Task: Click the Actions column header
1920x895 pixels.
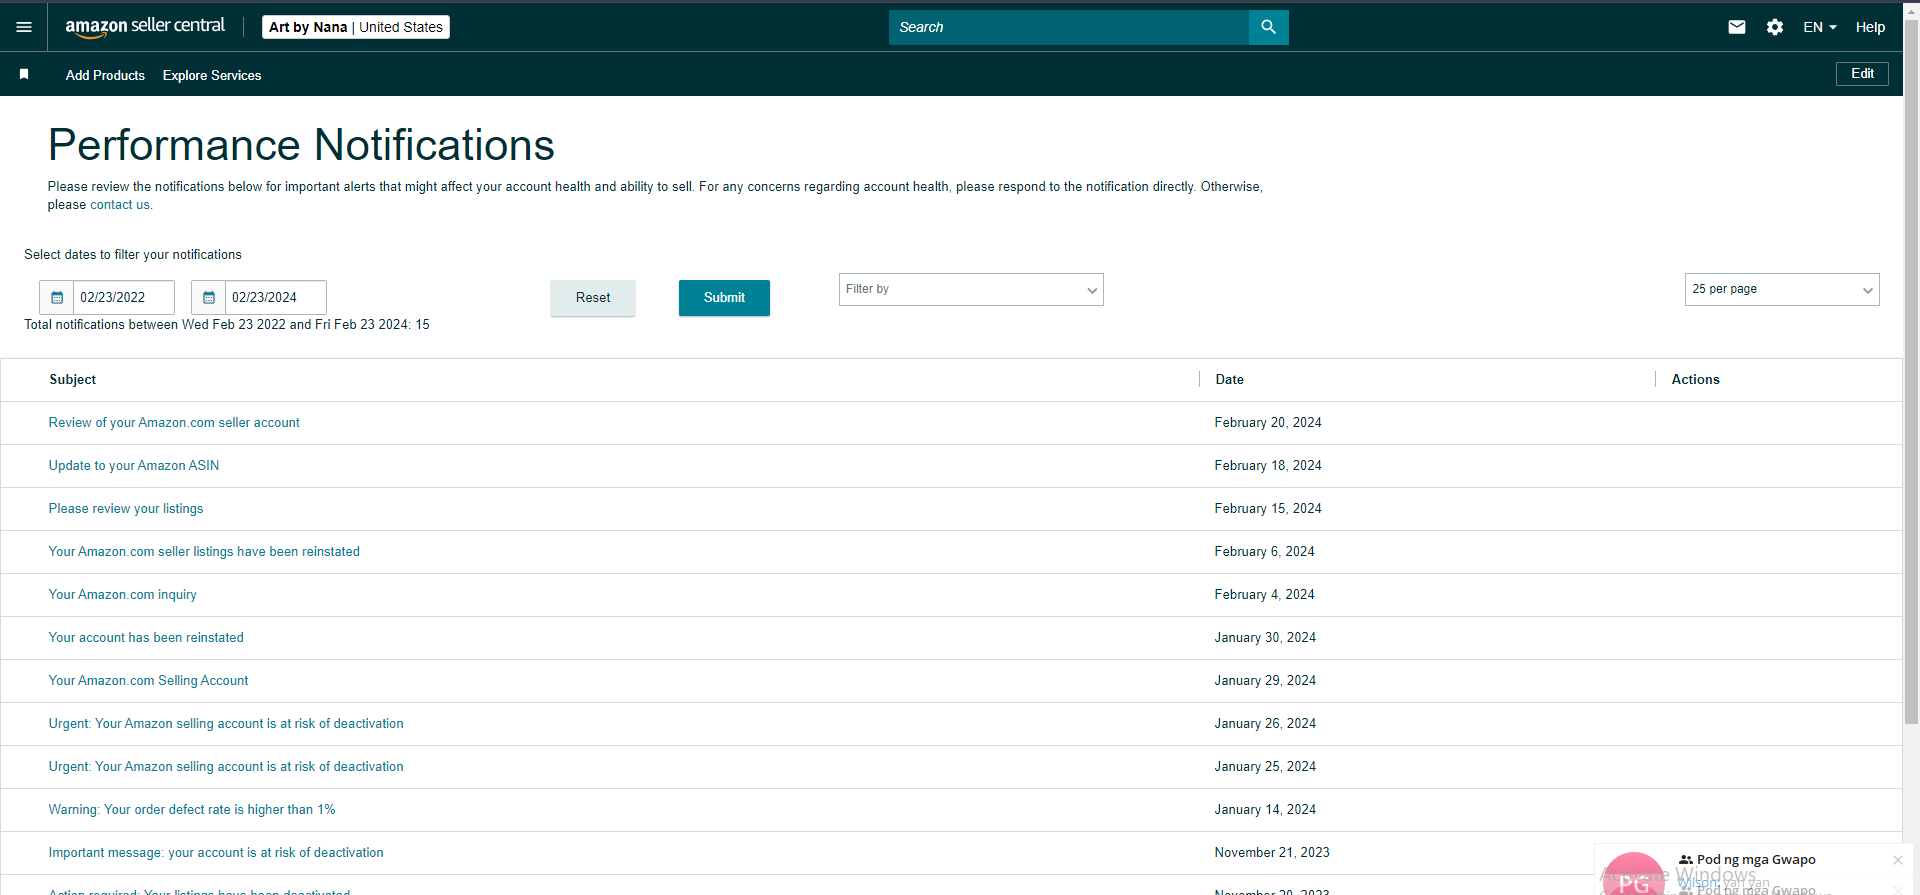Action: click(x=1696, y=380)
